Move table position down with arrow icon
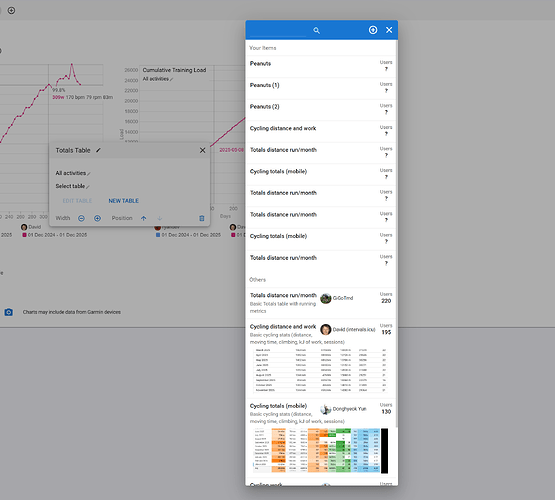555x500 pixels. (x=160, y=218)
